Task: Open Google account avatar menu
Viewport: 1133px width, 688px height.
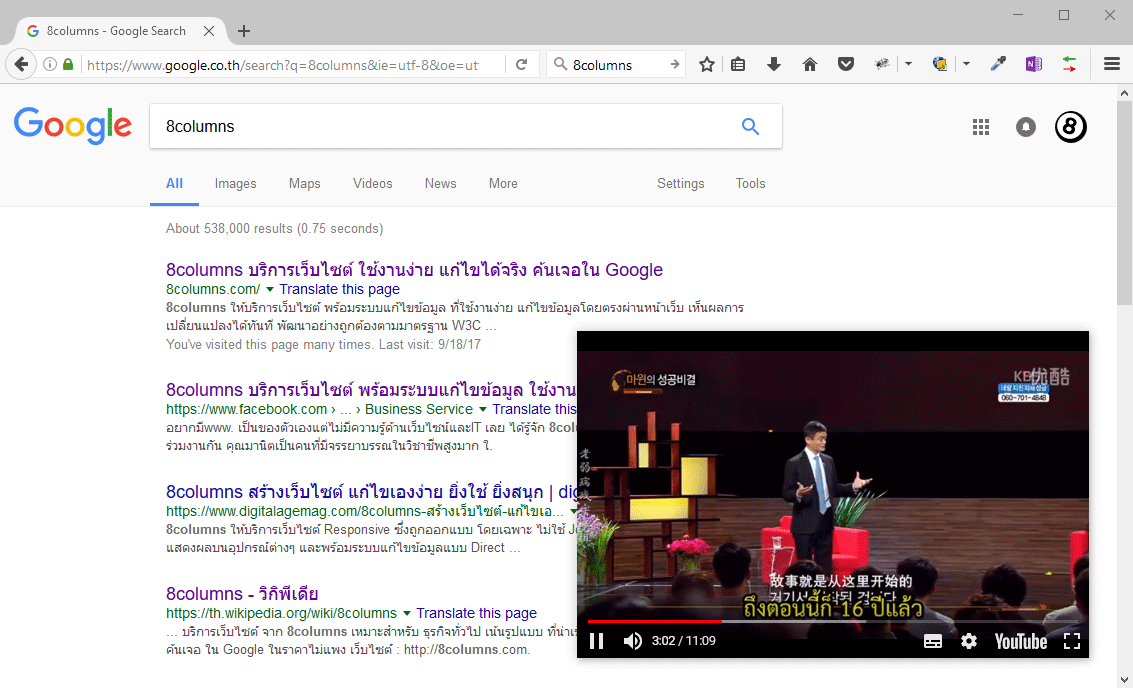Action: [1070, 127]
